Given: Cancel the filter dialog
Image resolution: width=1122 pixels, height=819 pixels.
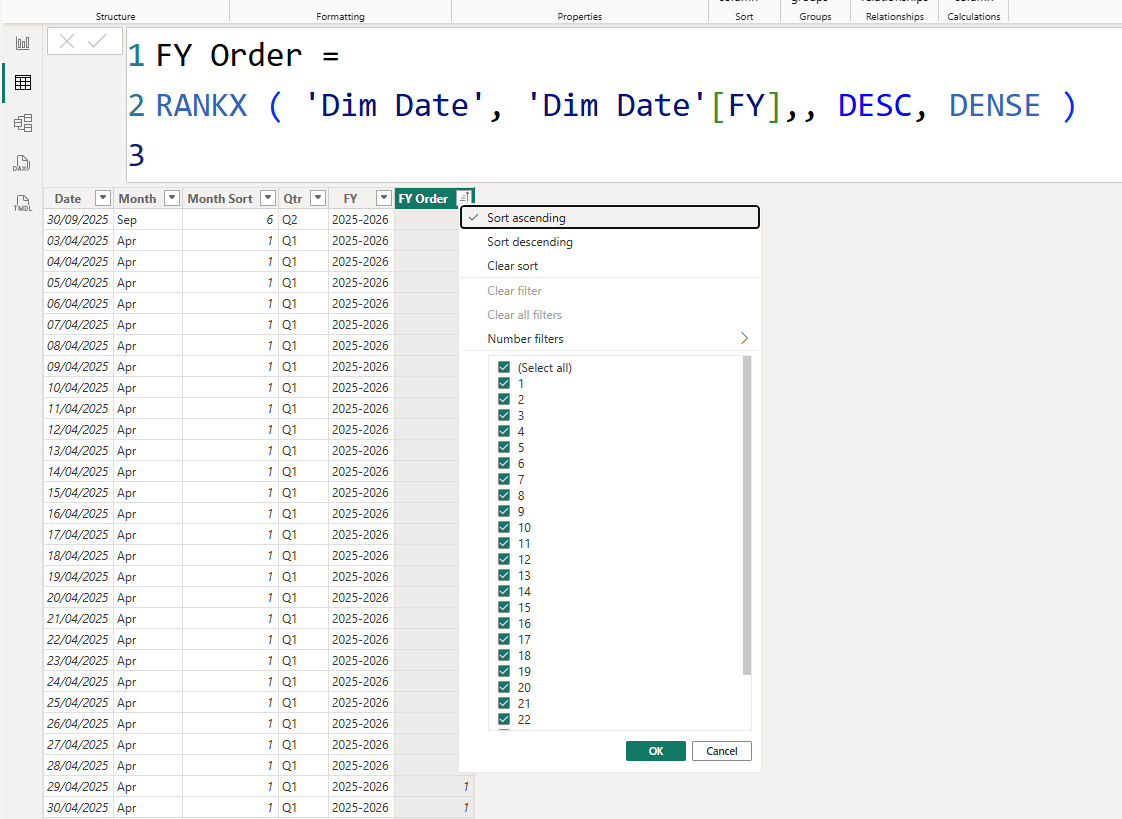Looking at the screenshot, I should (x=721, y=751).
